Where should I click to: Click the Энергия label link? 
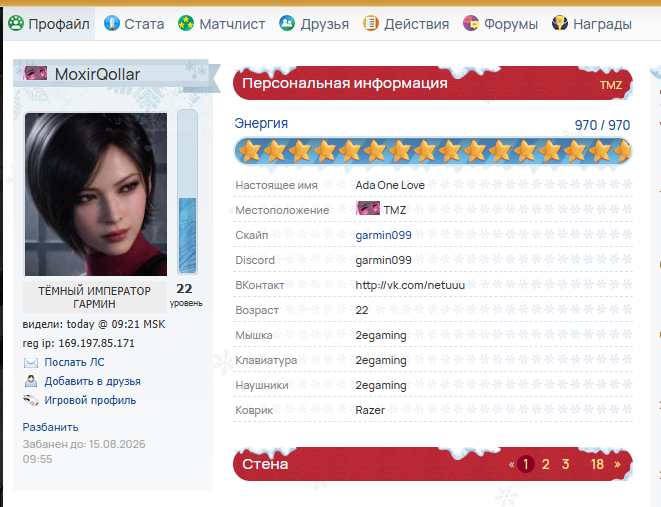(261, 123)
